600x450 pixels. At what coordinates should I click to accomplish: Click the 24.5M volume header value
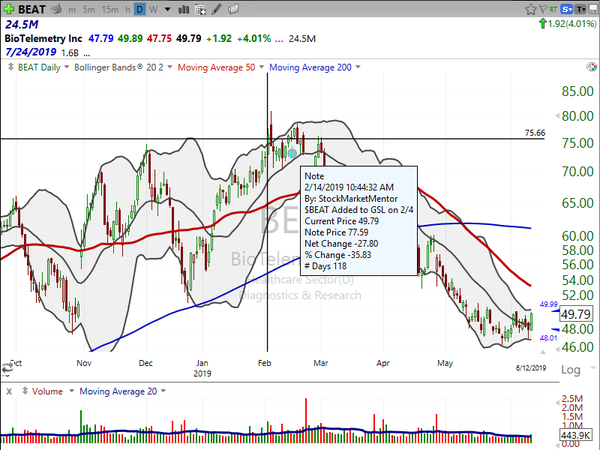(21, 24)
